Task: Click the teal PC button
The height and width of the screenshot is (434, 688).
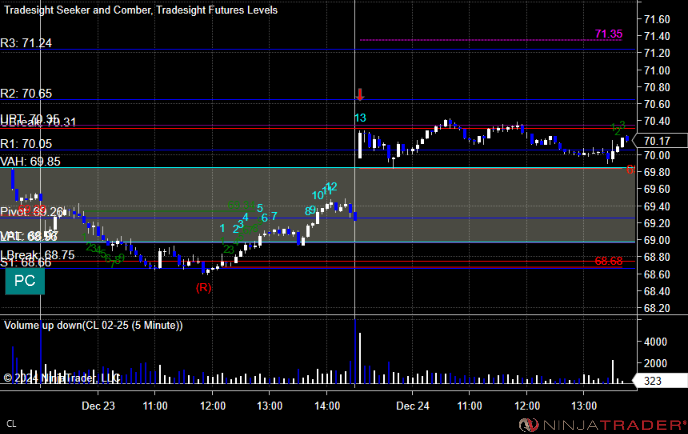Action: pyautogui.click(x=25, y=281)
